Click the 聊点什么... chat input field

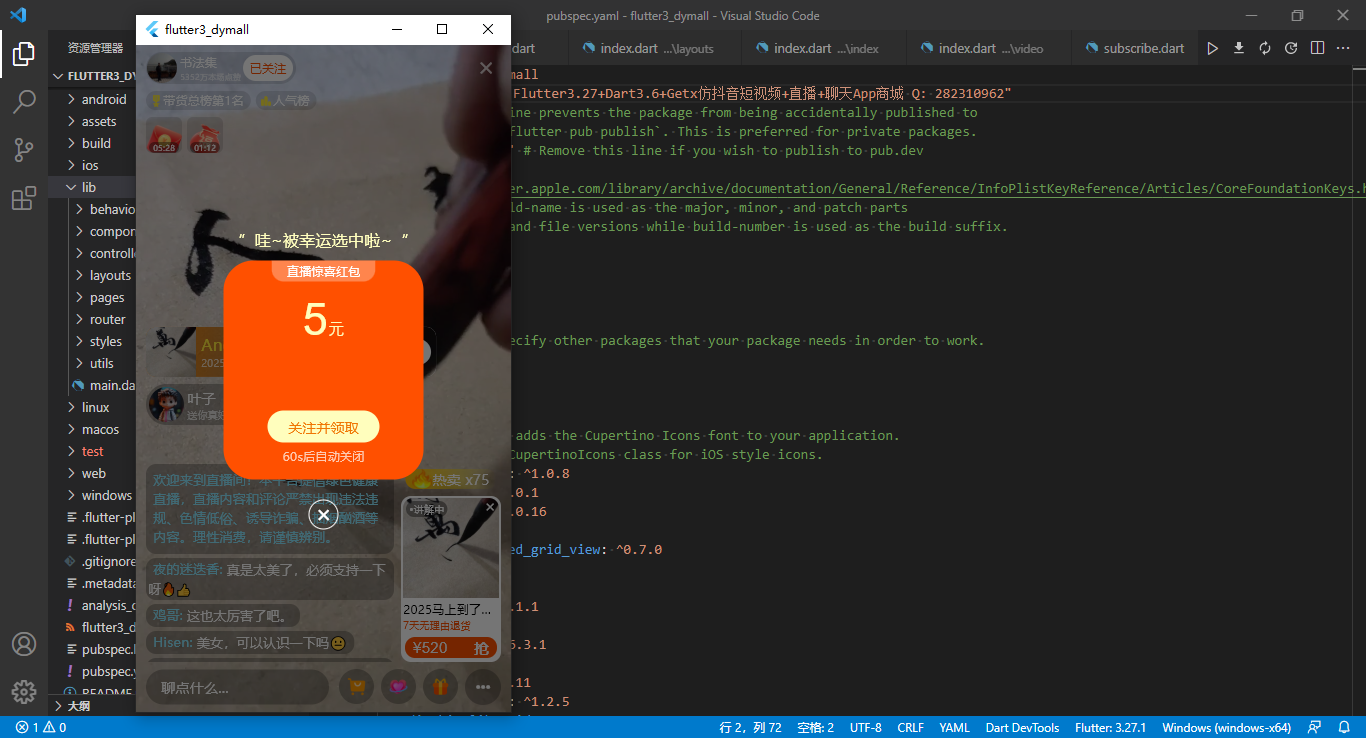(x=238, y=687)
